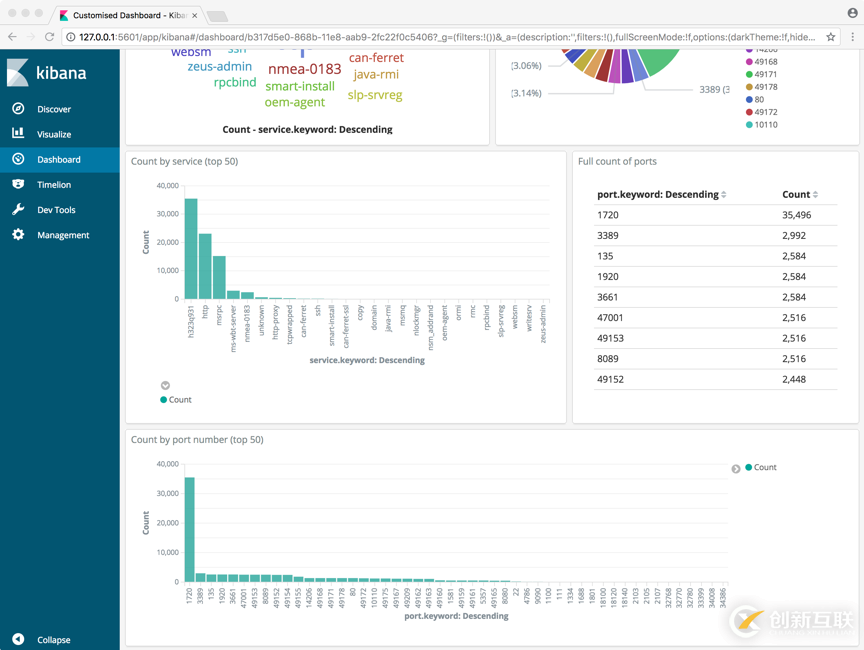The width and height of the screenshot is (864, 650).
Task: Open the Discover page icon
Action: (x=18, y=109)
